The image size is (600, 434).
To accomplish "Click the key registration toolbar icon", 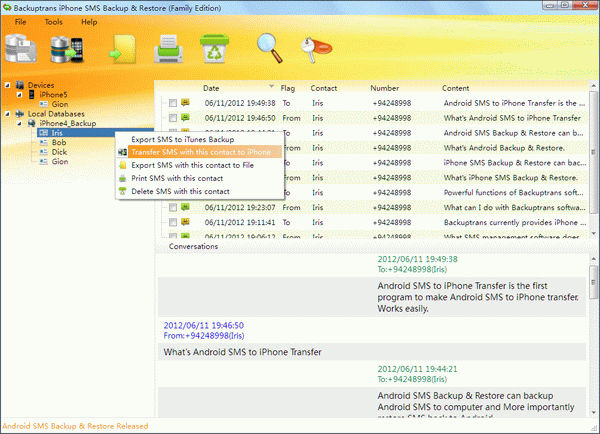I will [316, 49].
